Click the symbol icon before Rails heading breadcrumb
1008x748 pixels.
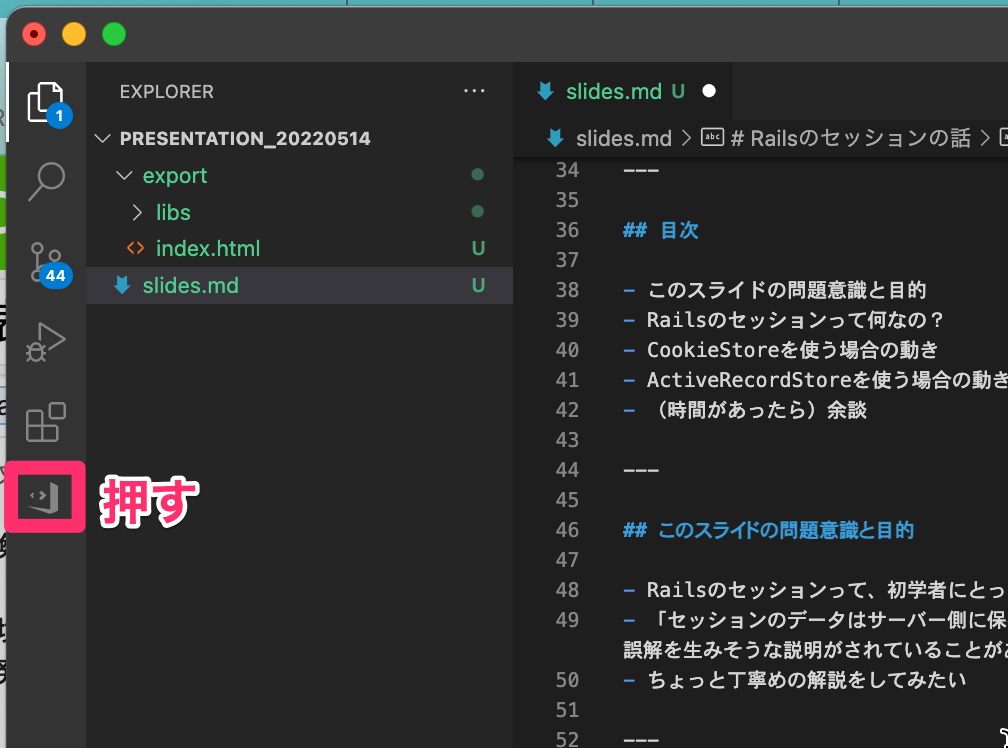712,137
